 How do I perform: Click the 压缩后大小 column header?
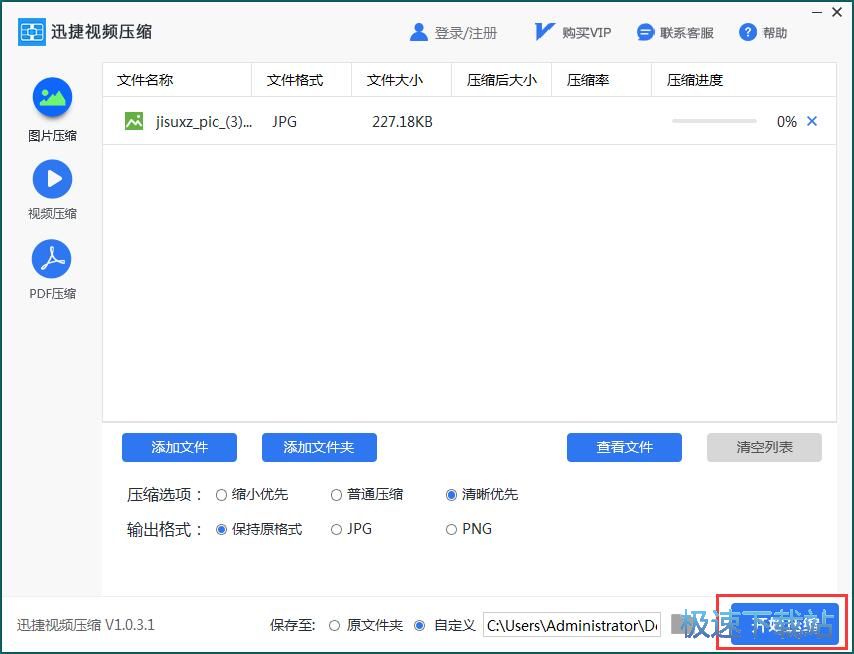pos(502,80)
